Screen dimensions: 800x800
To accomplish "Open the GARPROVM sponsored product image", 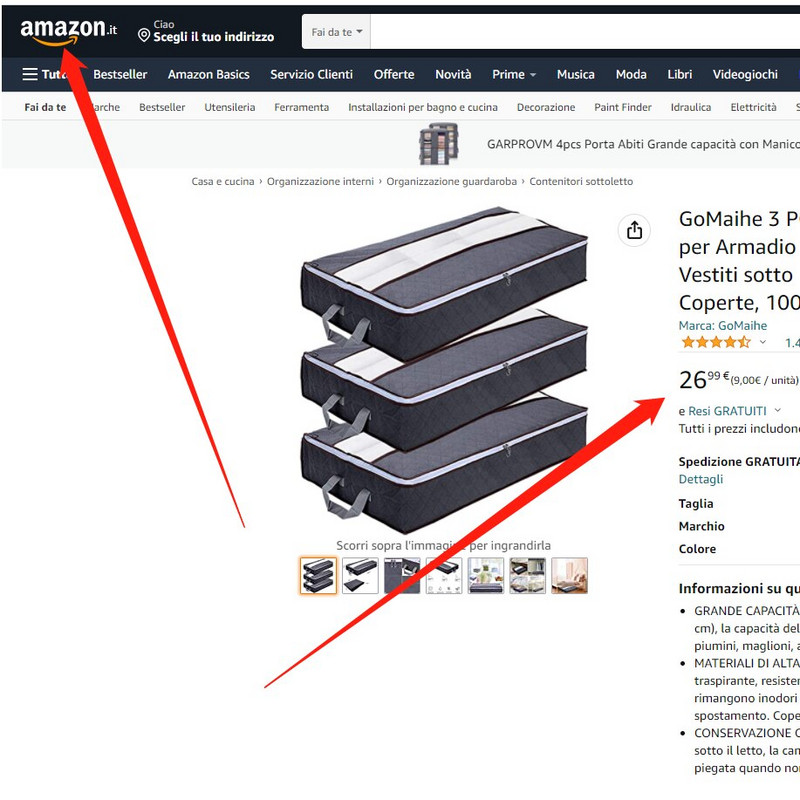I will click(439, 144).
